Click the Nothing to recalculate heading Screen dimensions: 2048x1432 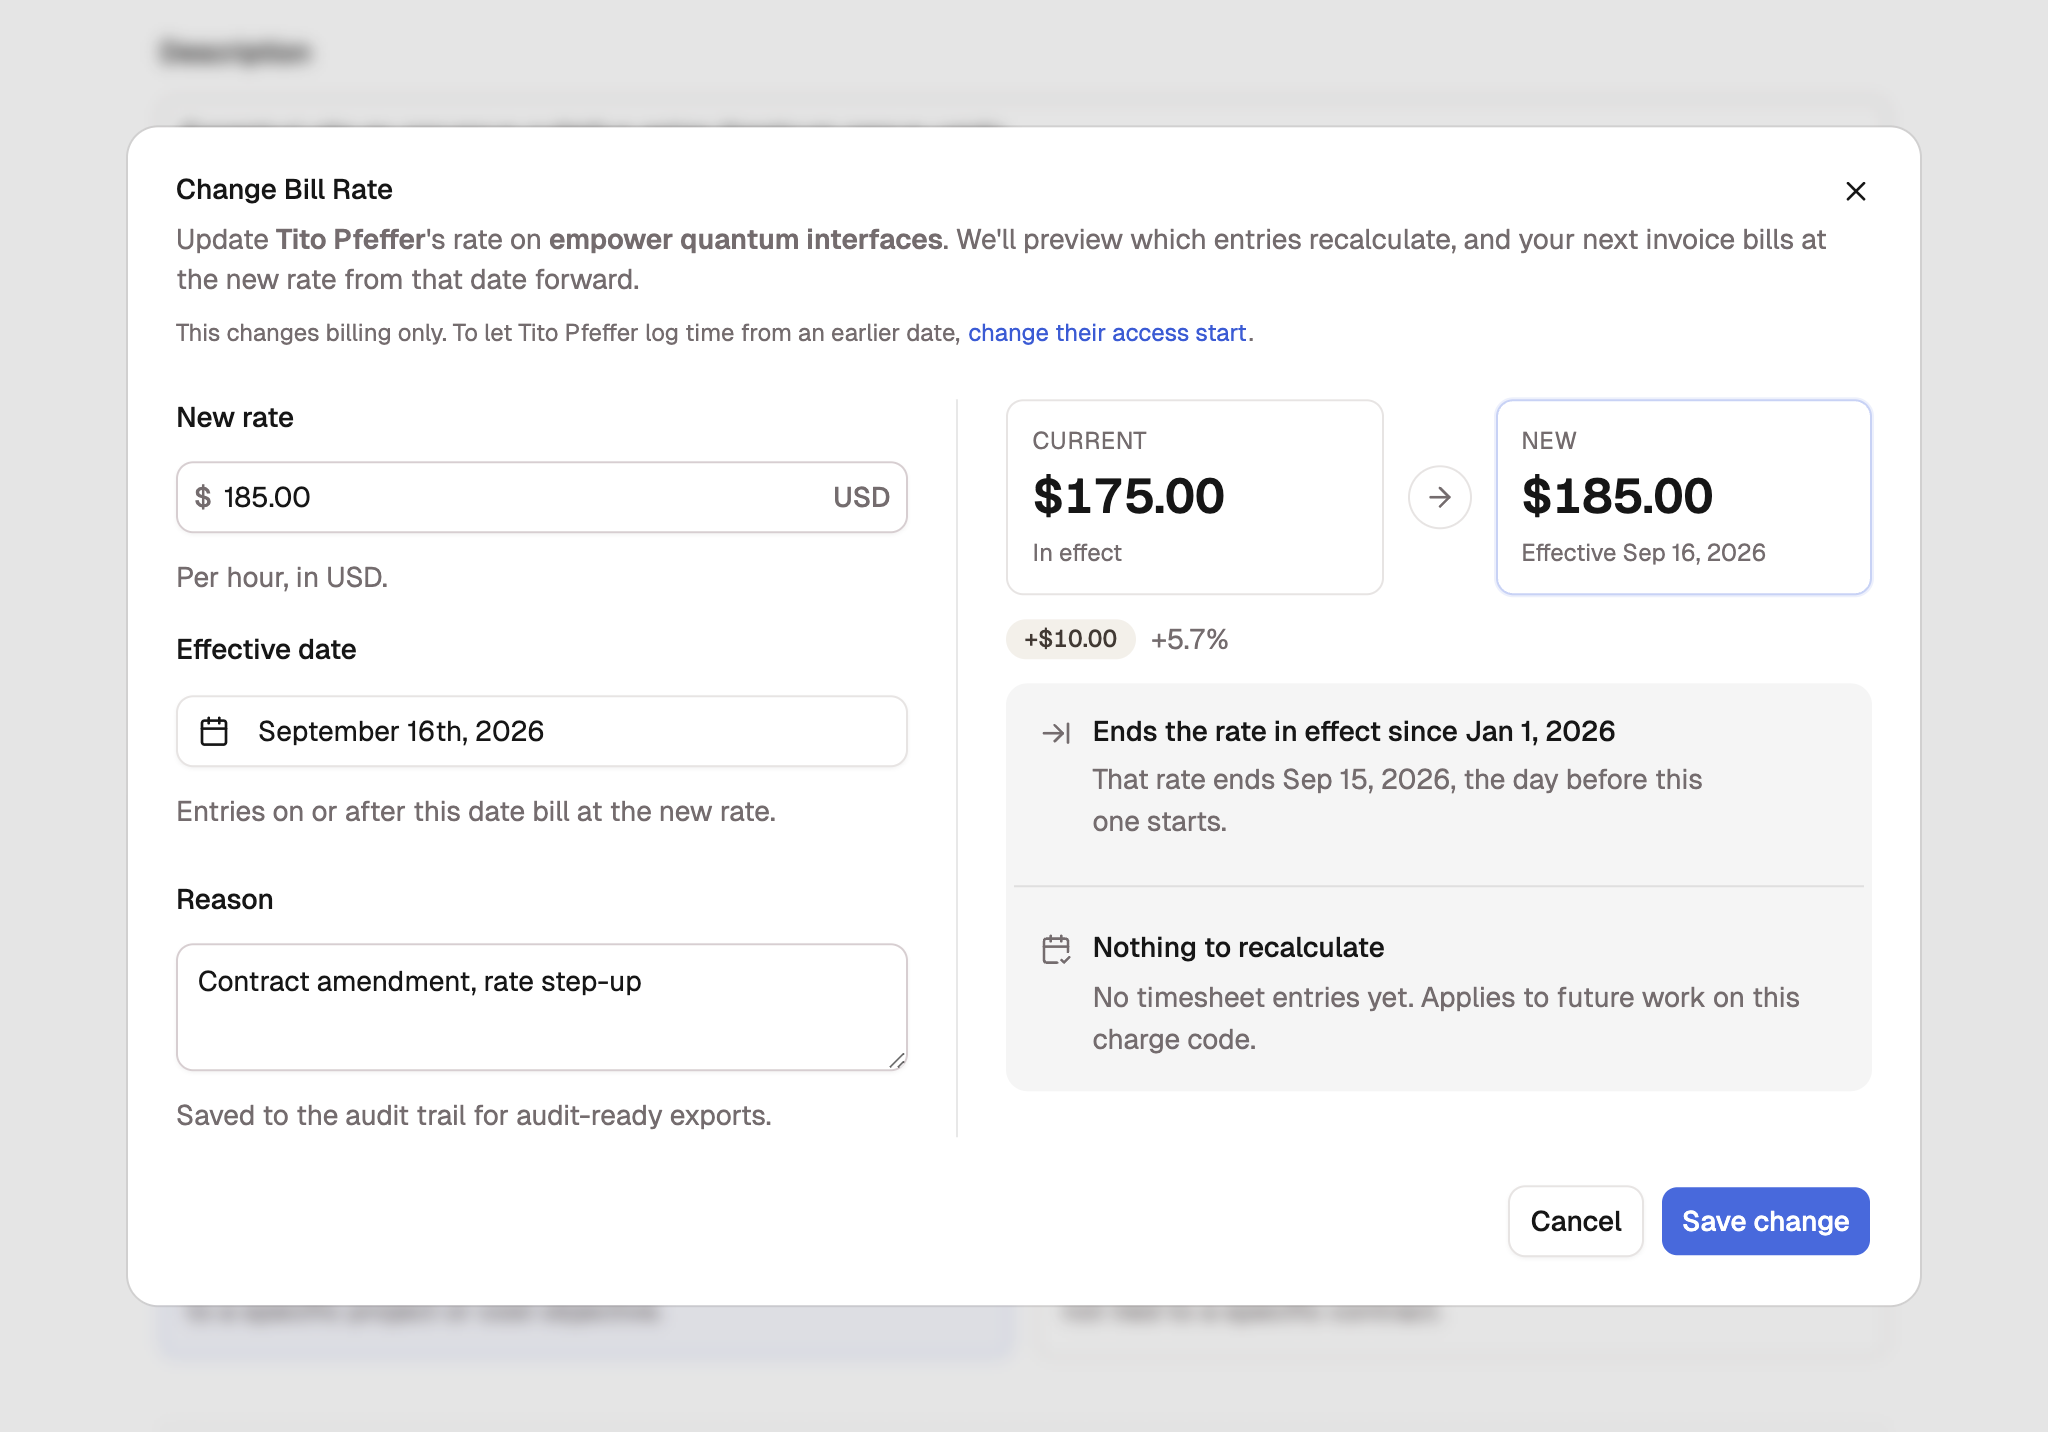1238,947
